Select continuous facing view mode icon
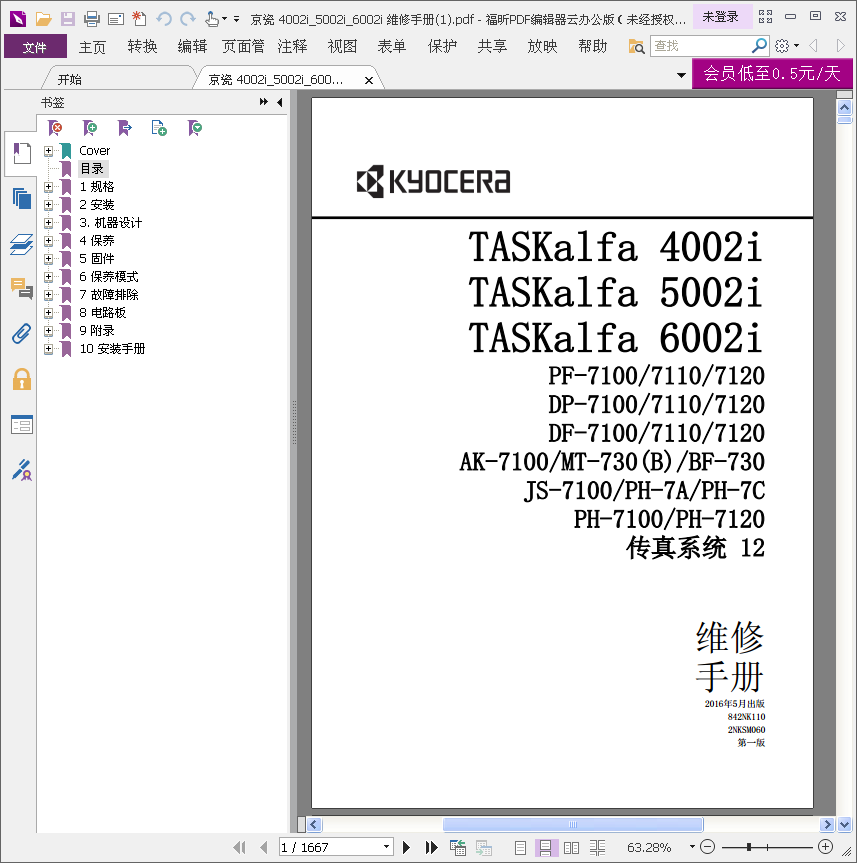 (597, 848)
